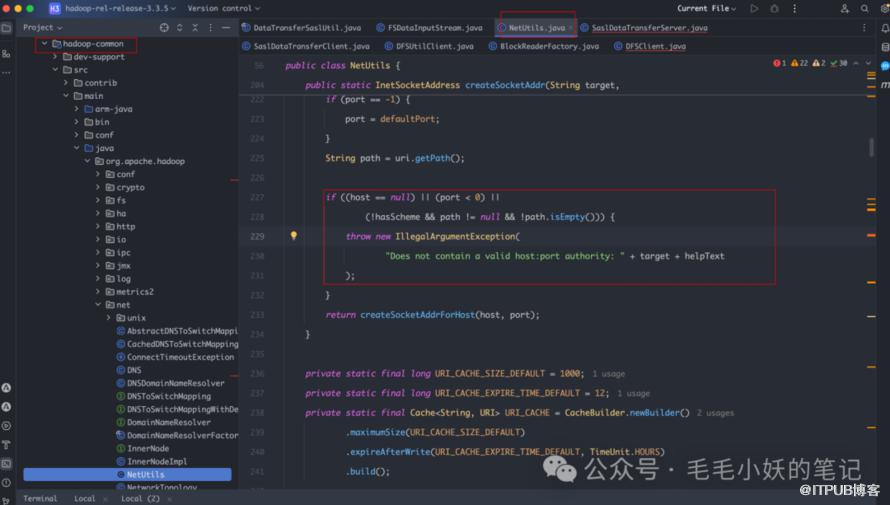Open ConnectTimeoutException in the project tree
The width and height of the screenshot is (890, 505).
[x=180, y=357]
